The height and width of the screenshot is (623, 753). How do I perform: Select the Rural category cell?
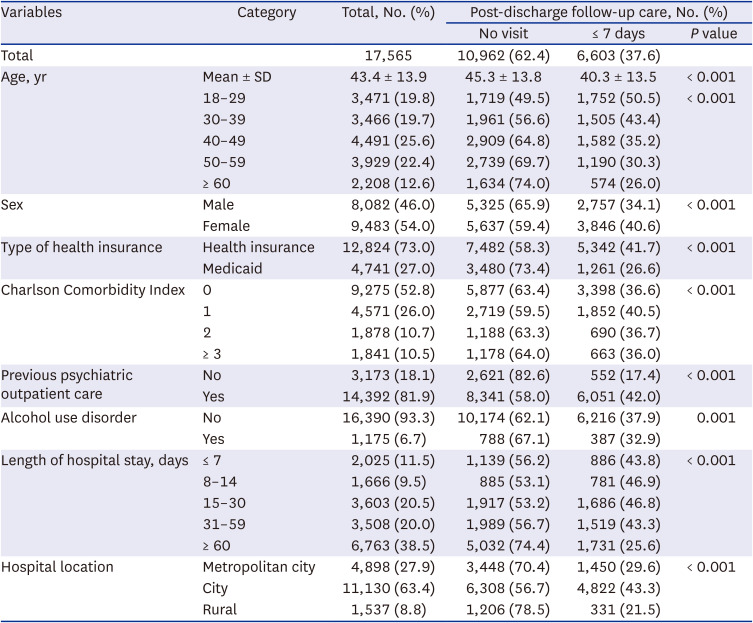coord(220,609)
